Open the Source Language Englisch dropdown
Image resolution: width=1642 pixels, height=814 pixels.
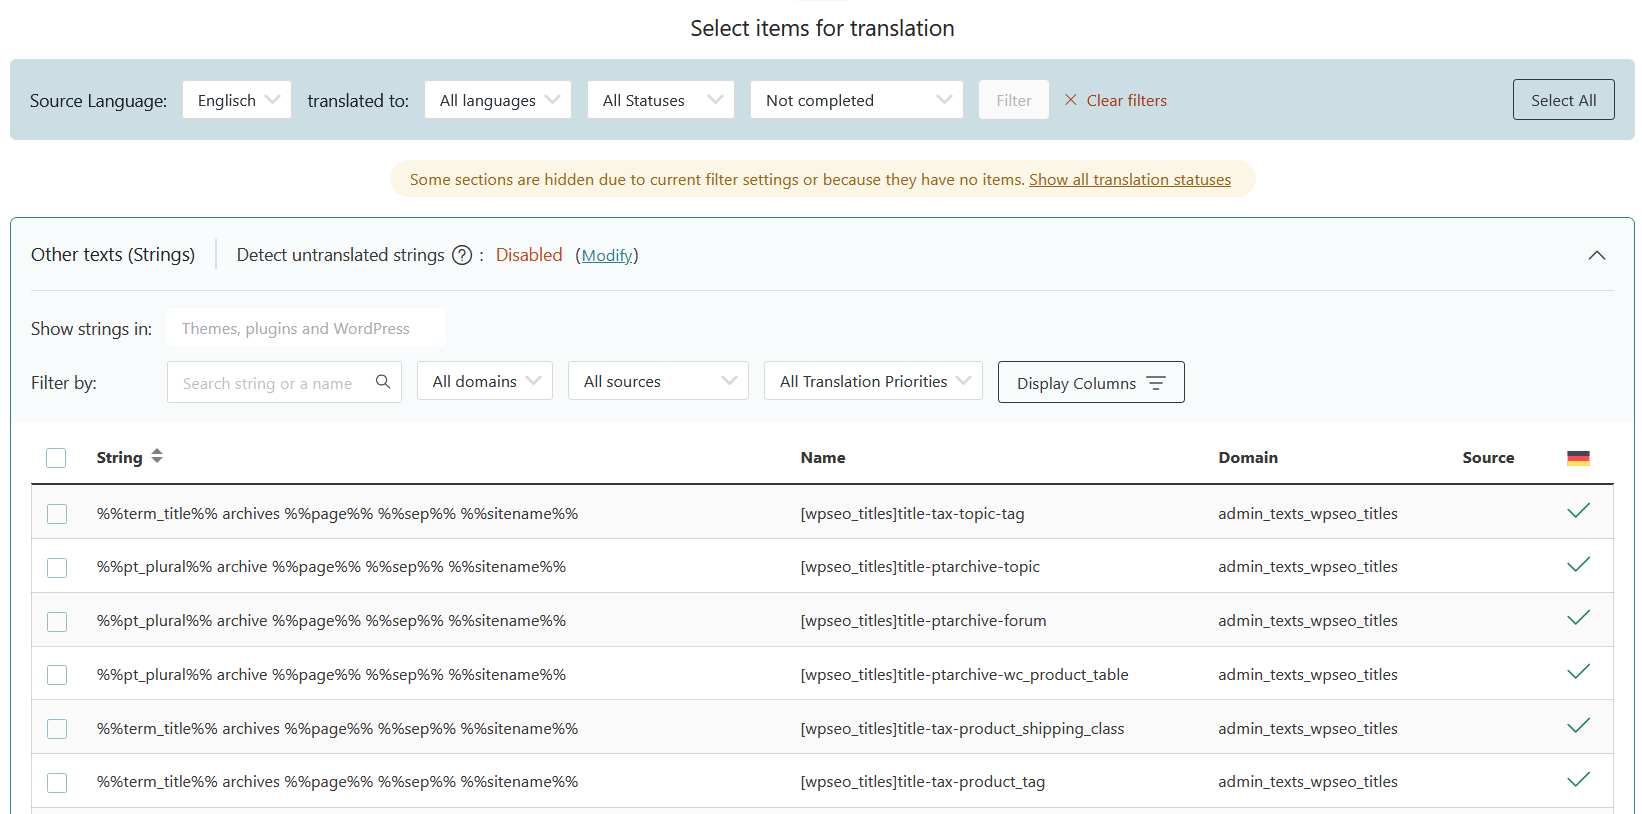coord(237,100)
